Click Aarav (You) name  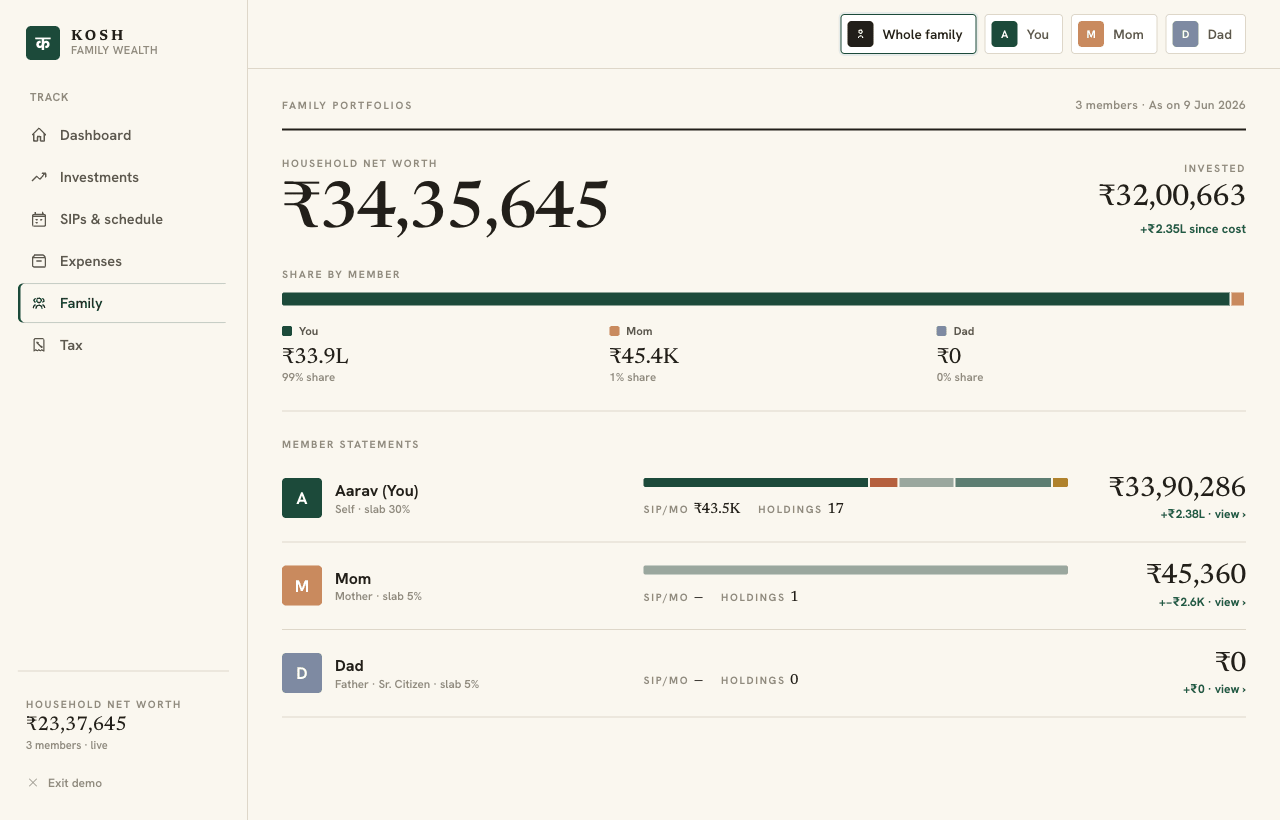pos(377,491)
